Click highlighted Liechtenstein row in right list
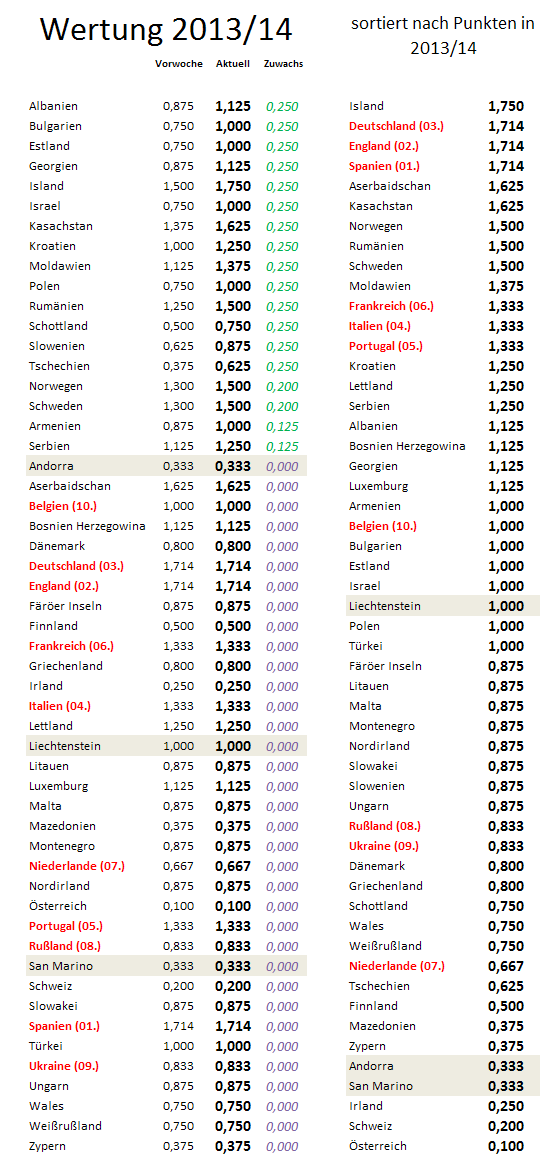The width and height of the screenshot is (540, 1156). tap(443, 605)
